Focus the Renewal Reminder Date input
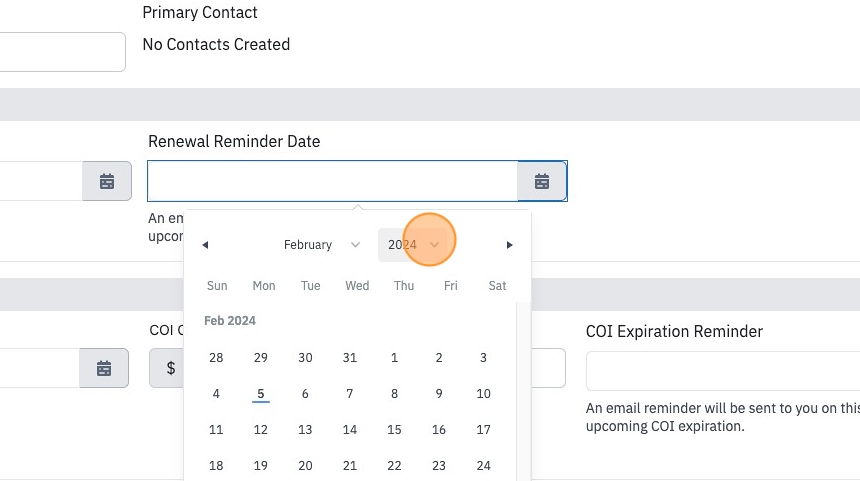This screenshot has height=481, width=860. tap(332, 181)
